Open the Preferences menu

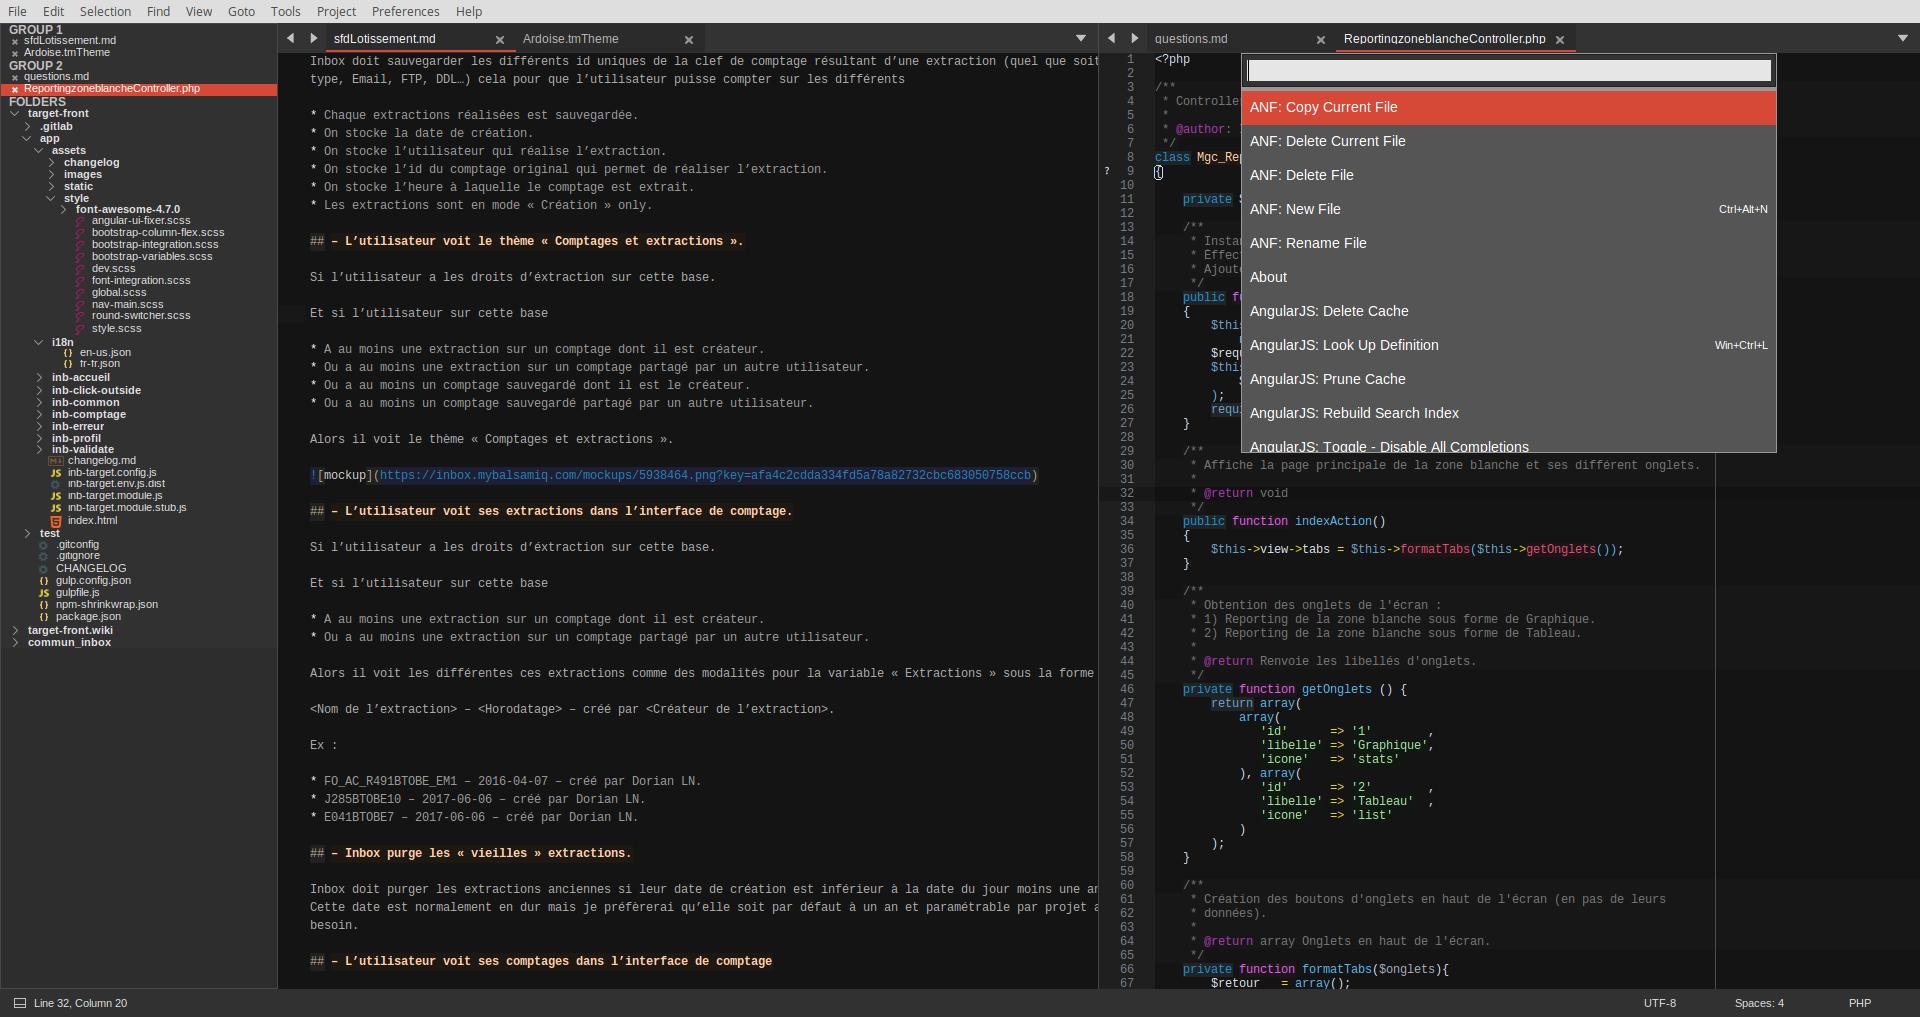tap(405, 11)
